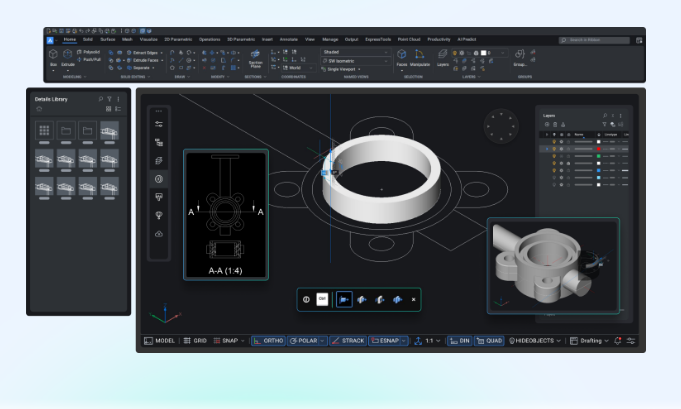Click the Linetype column header in Layers

coord(611,135)
